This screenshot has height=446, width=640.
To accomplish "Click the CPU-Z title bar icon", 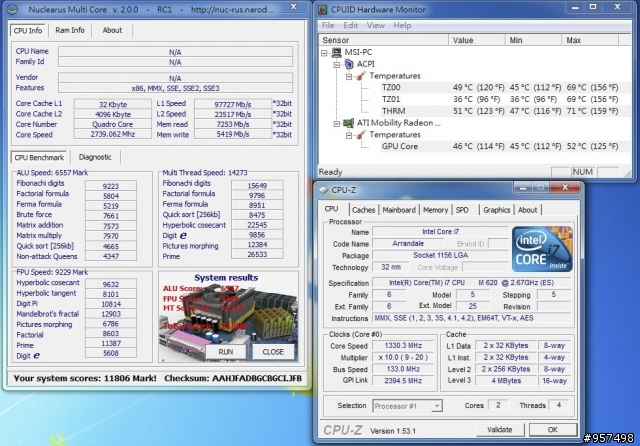I will (x=324, y=190).
